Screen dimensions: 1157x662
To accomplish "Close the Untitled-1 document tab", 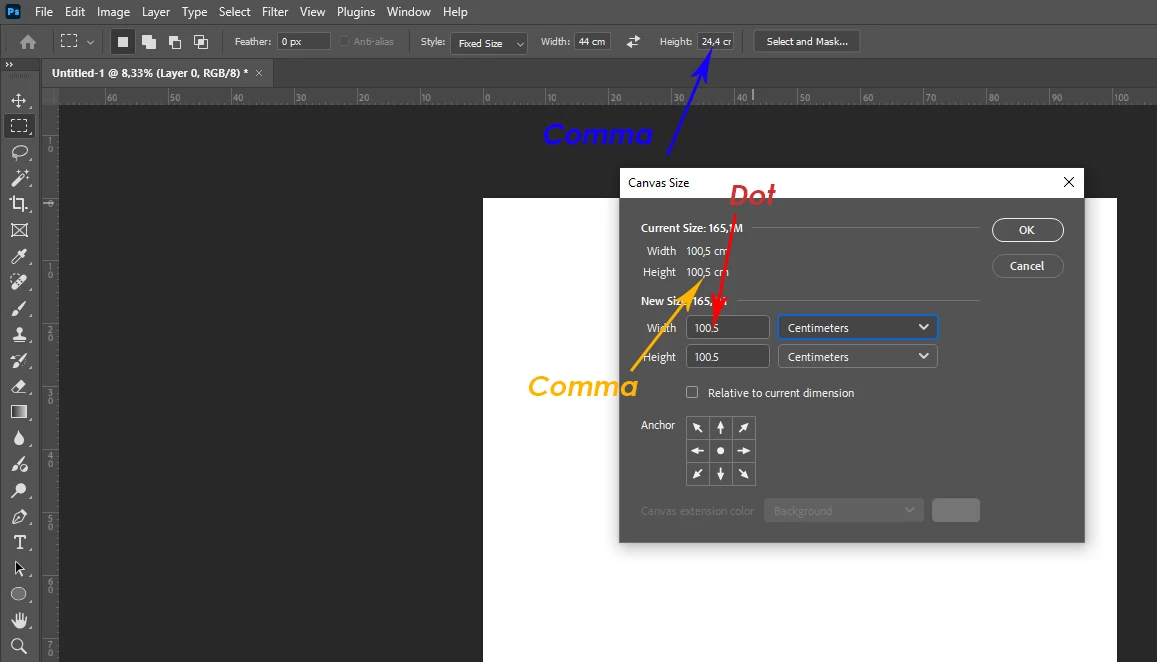I will [259, 73].
